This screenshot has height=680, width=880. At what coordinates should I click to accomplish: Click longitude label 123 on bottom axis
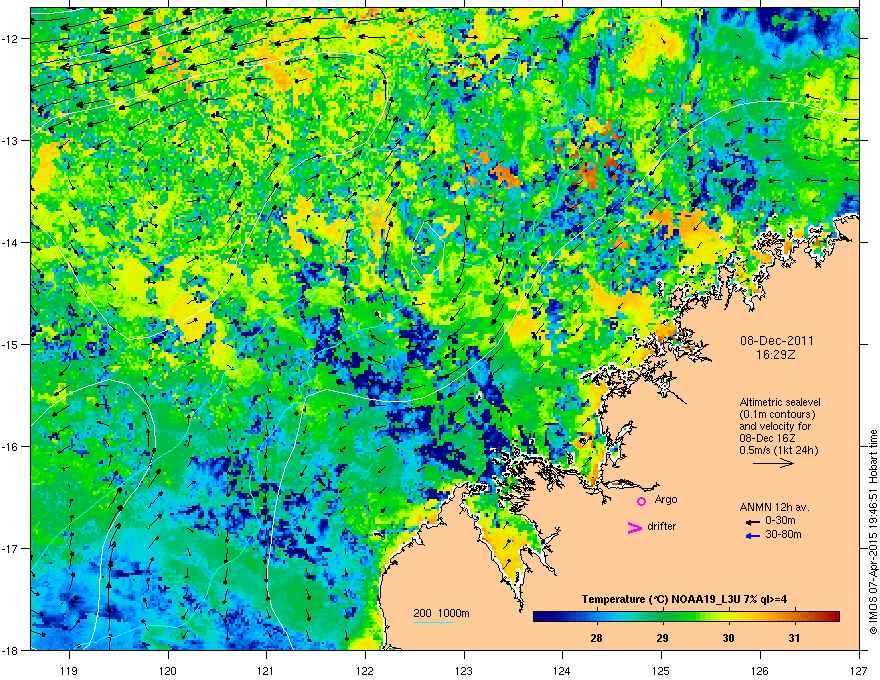[x=464, y=670]
